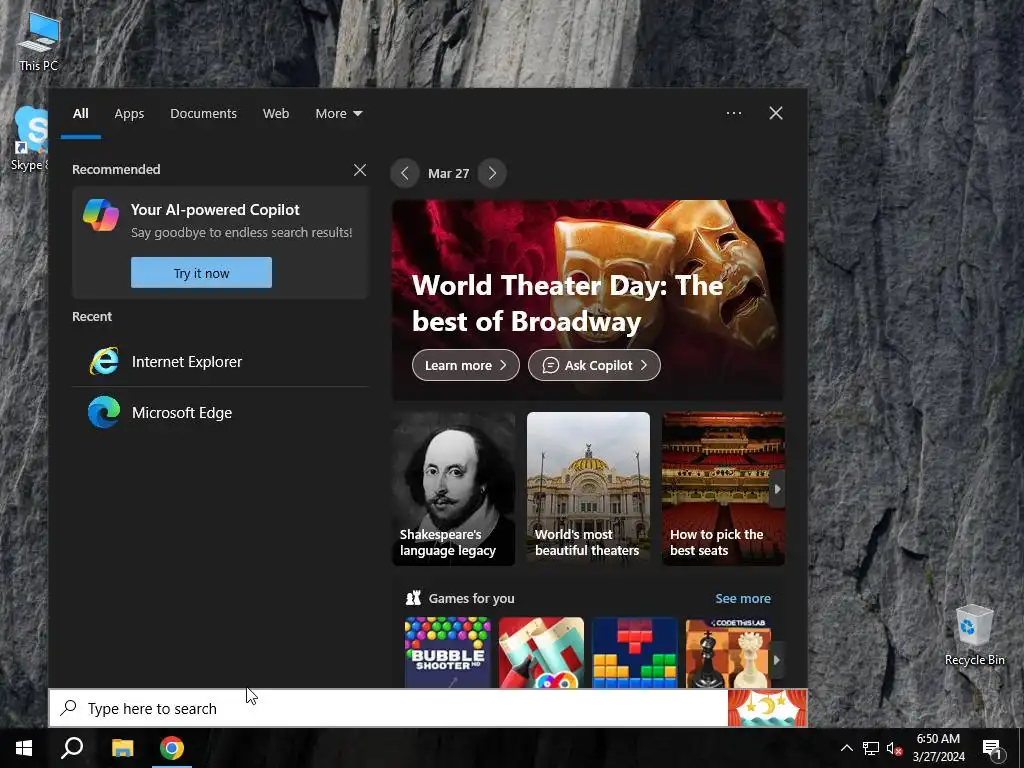Click the Mar 27 date label
This screenshot has width=1024, height=768.
click(x=448, y=173)
